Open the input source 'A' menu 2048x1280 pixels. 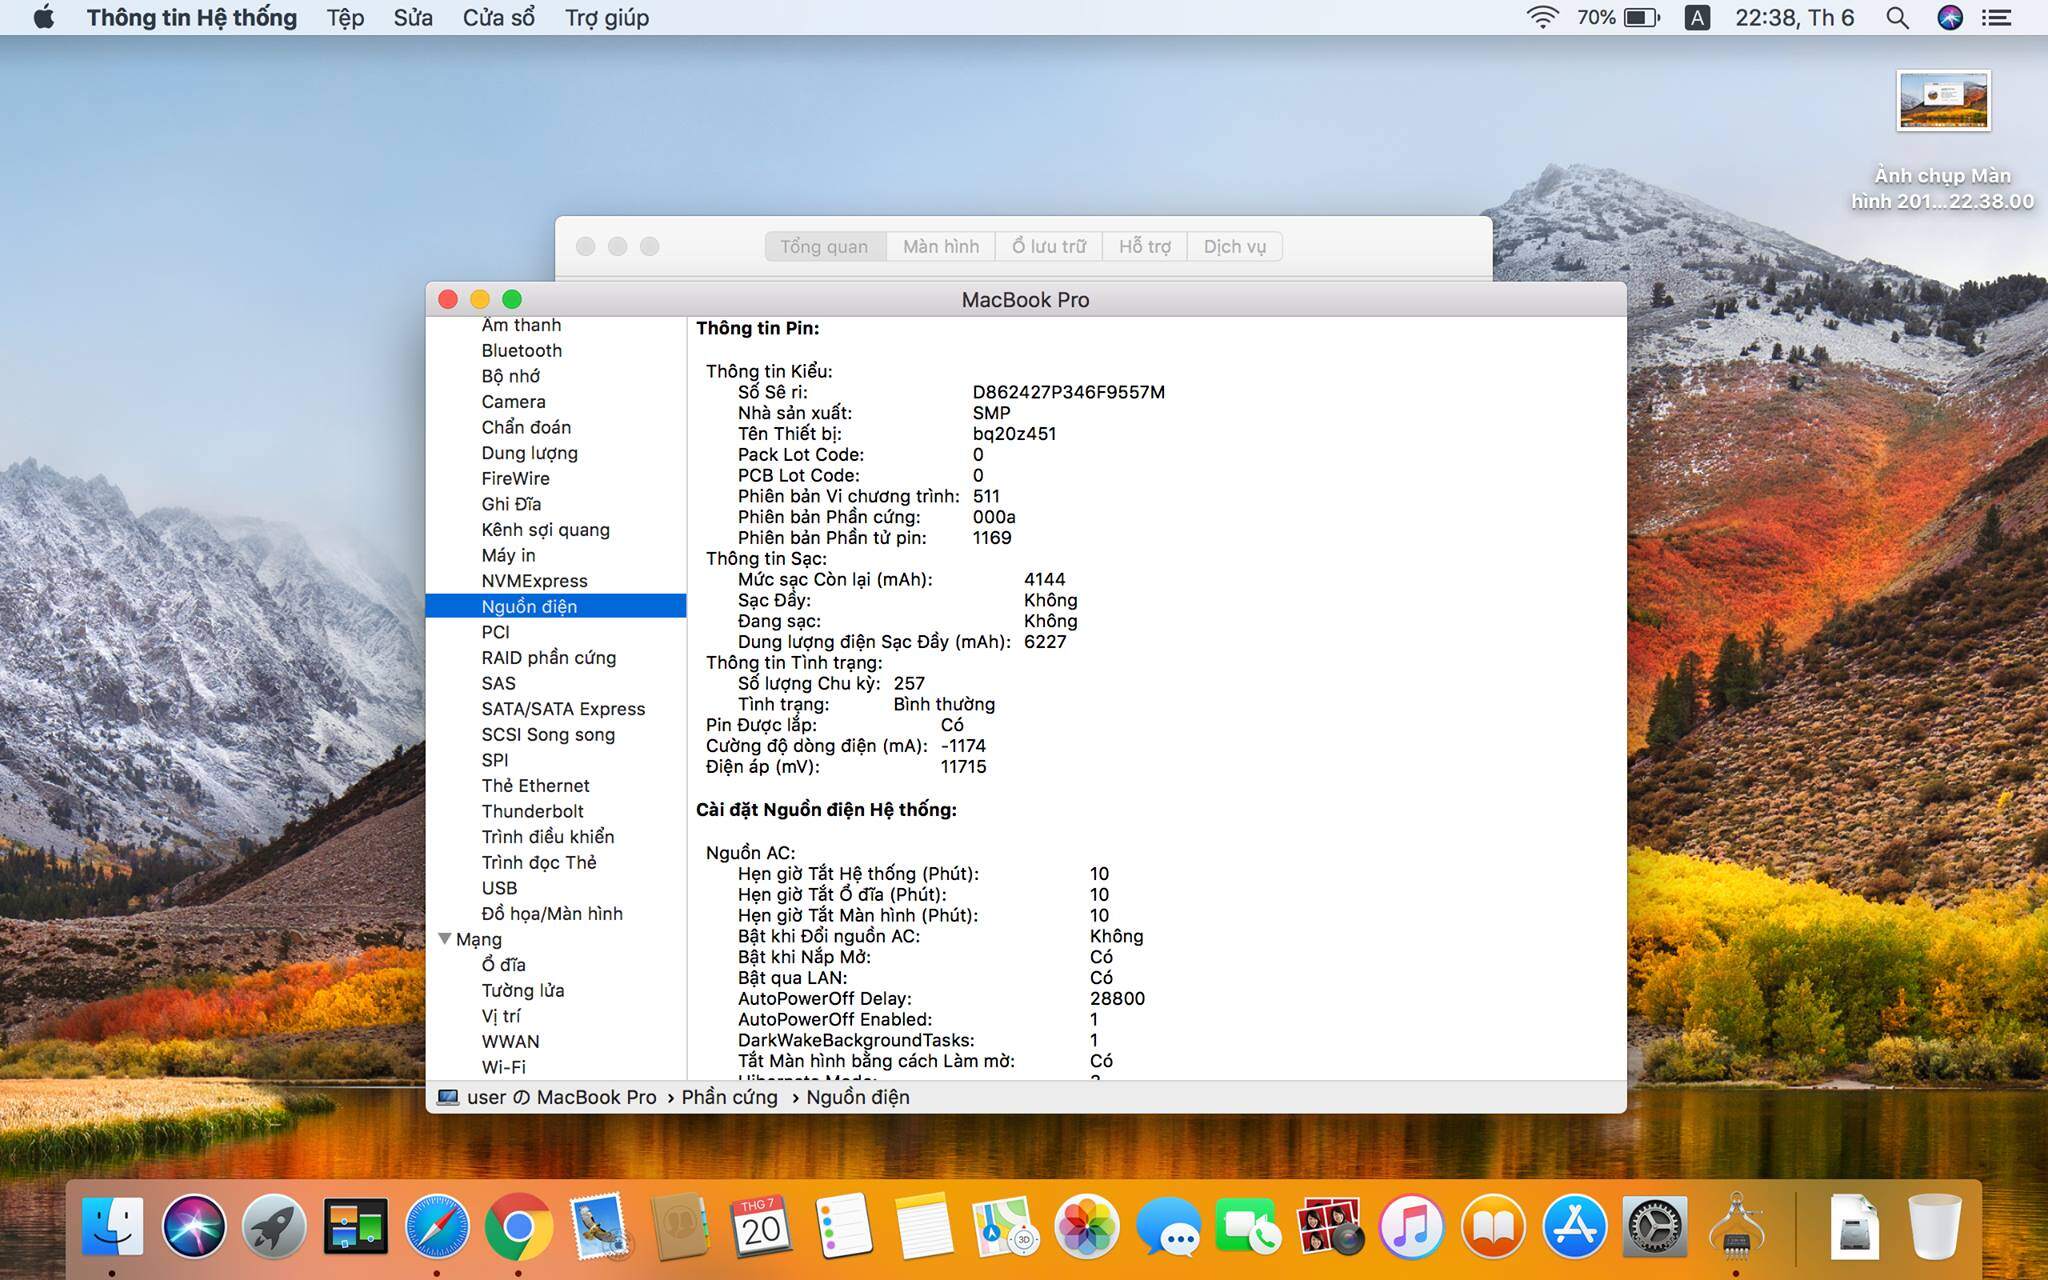point(1696,18)
